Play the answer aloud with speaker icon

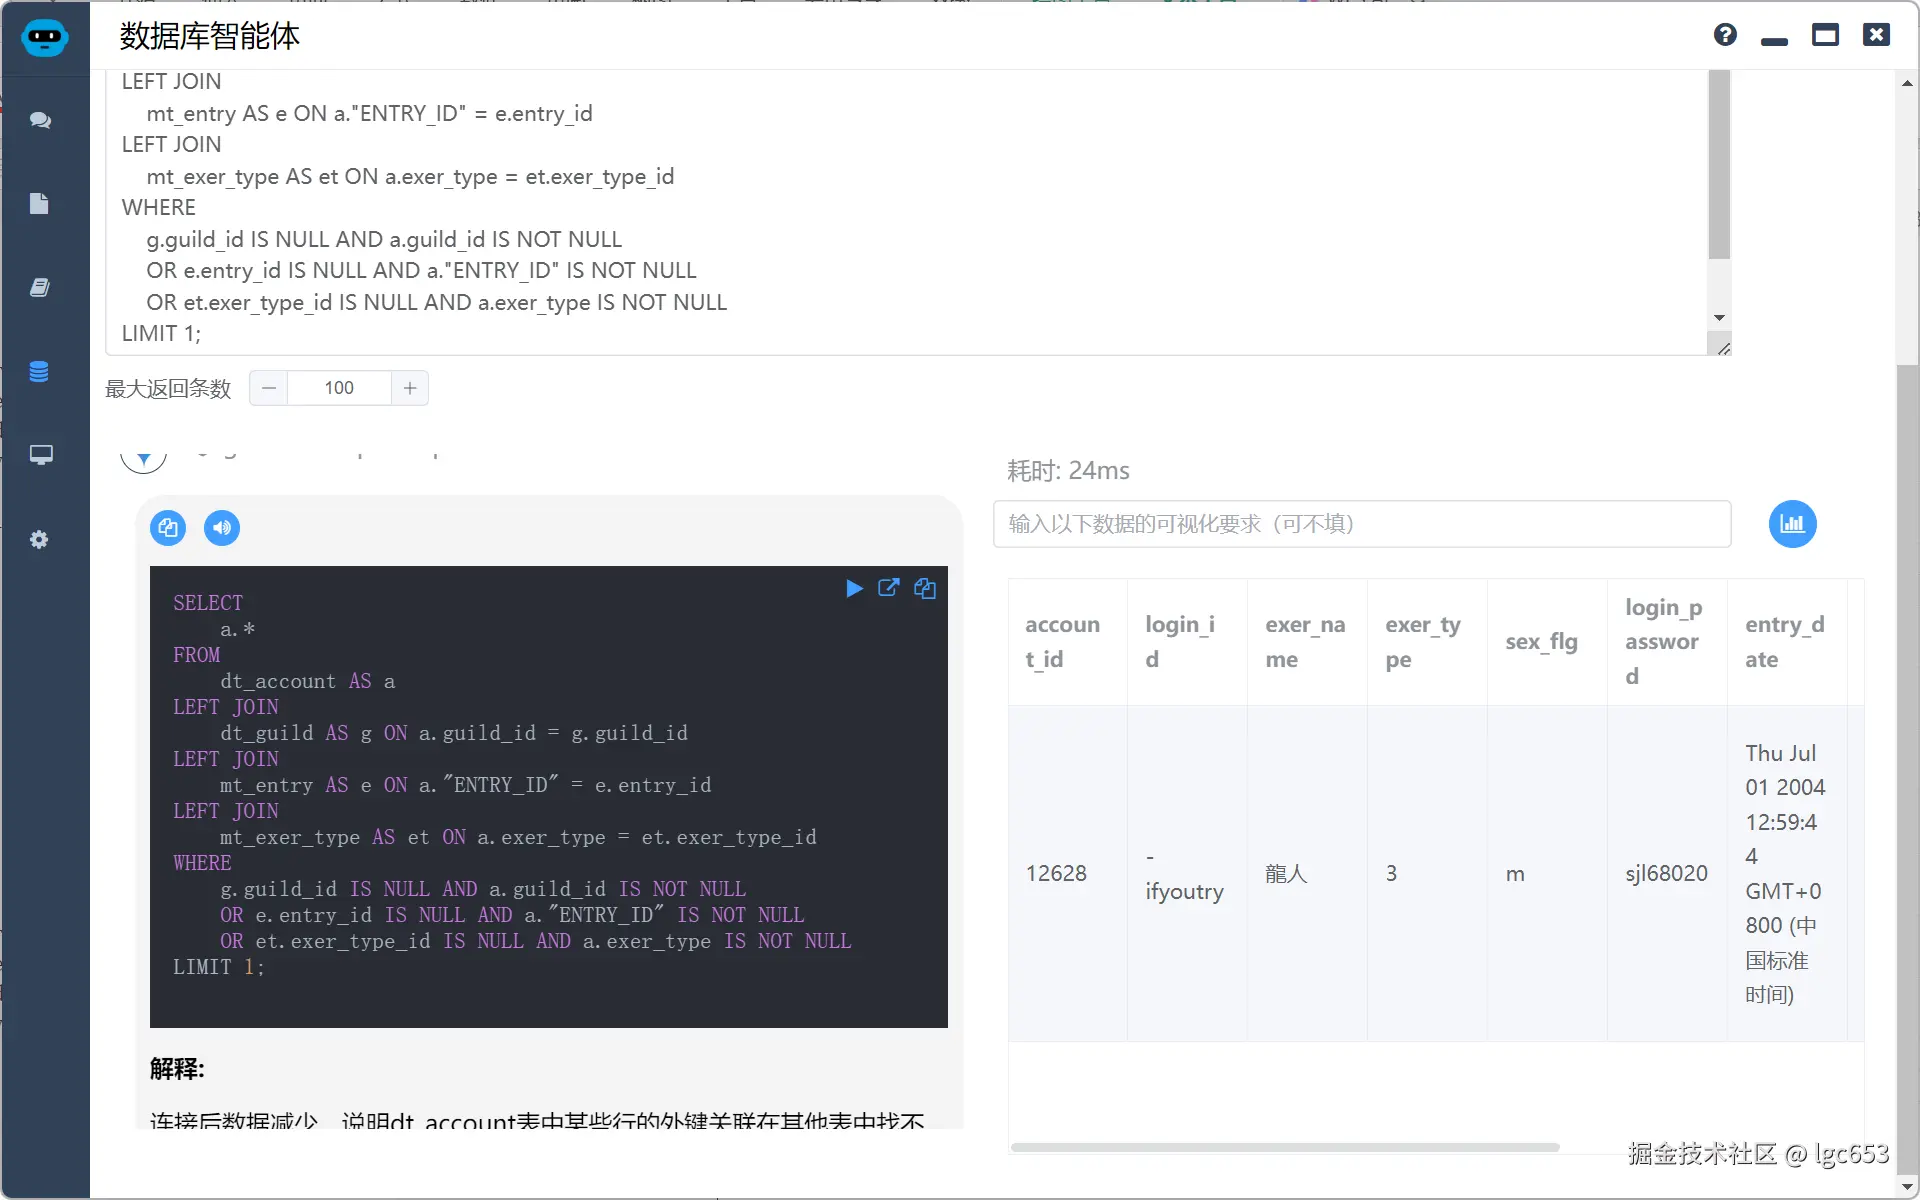click(x=222, y=528)
